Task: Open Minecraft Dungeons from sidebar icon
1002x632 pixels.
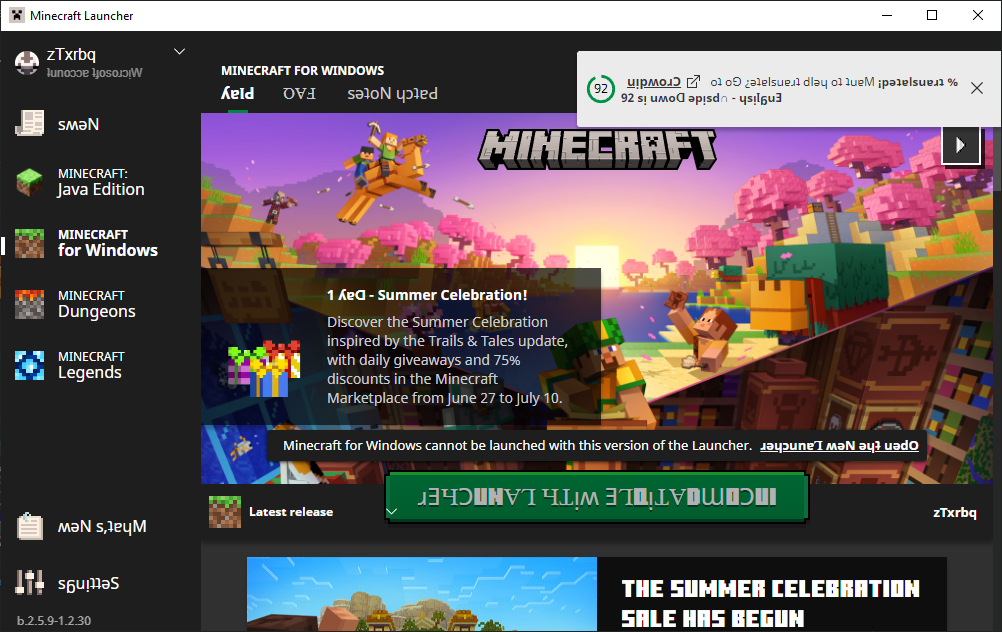Action: tap(29, 304)
